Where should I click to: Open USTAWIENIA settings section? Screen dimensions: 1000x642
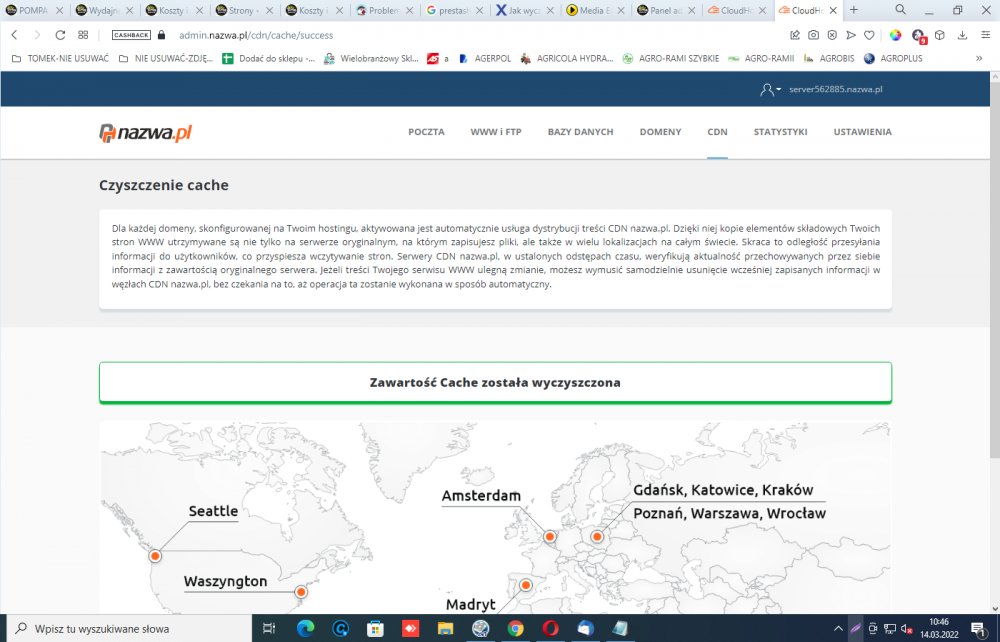862,132
